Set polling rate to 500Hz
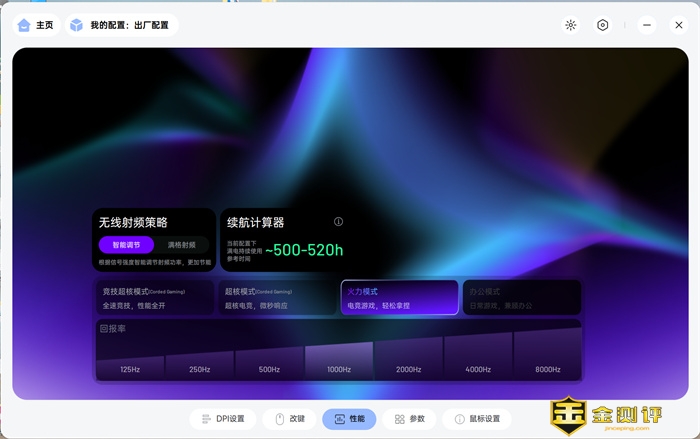This screenshot has height=439, width=700. (269, 364)
